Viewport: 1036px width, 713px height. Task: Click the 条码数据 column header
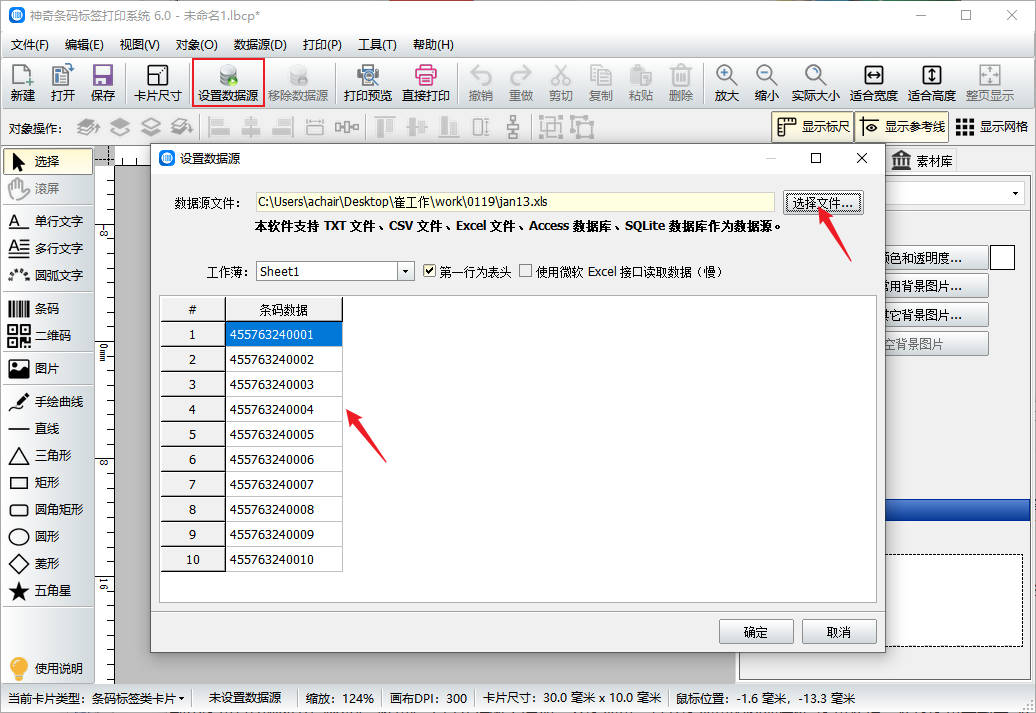point(283,309)
